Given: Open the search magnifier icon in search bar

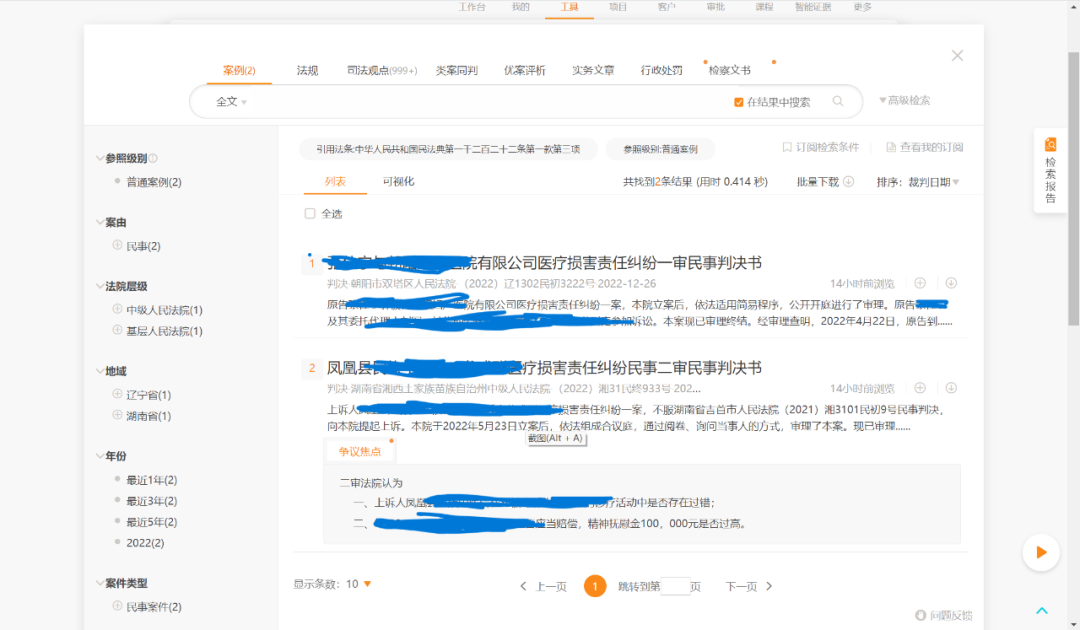Looking at the screenshot, I should point(838,101).
